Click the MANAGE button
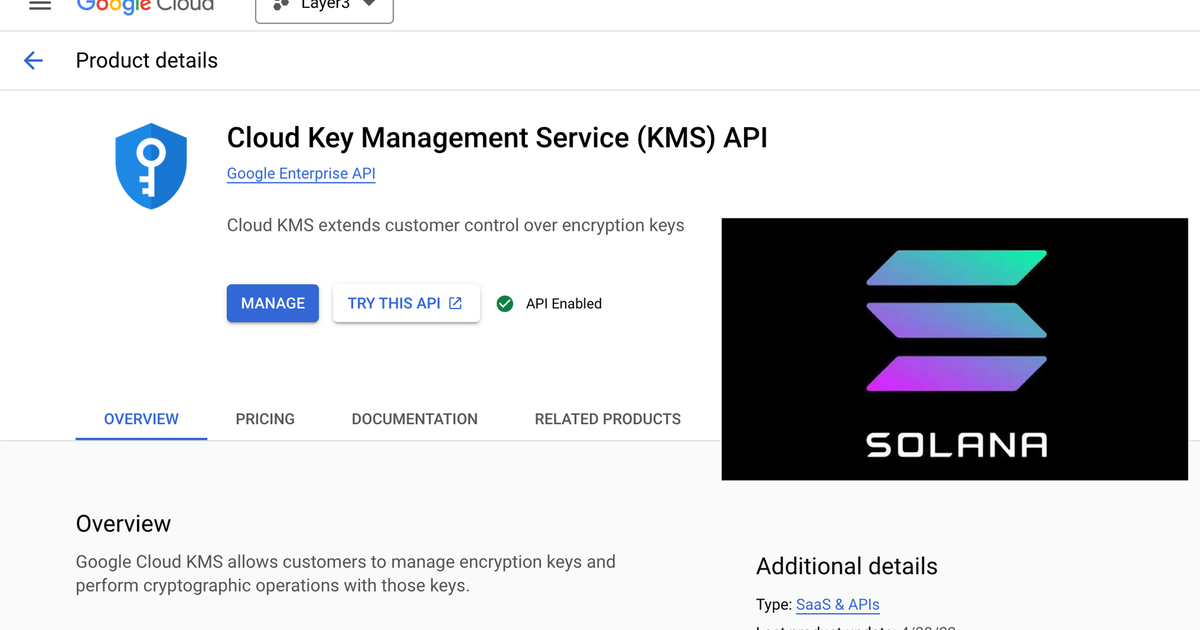The height and width of the screenshot is (630, 1200). tap(272, 303)
